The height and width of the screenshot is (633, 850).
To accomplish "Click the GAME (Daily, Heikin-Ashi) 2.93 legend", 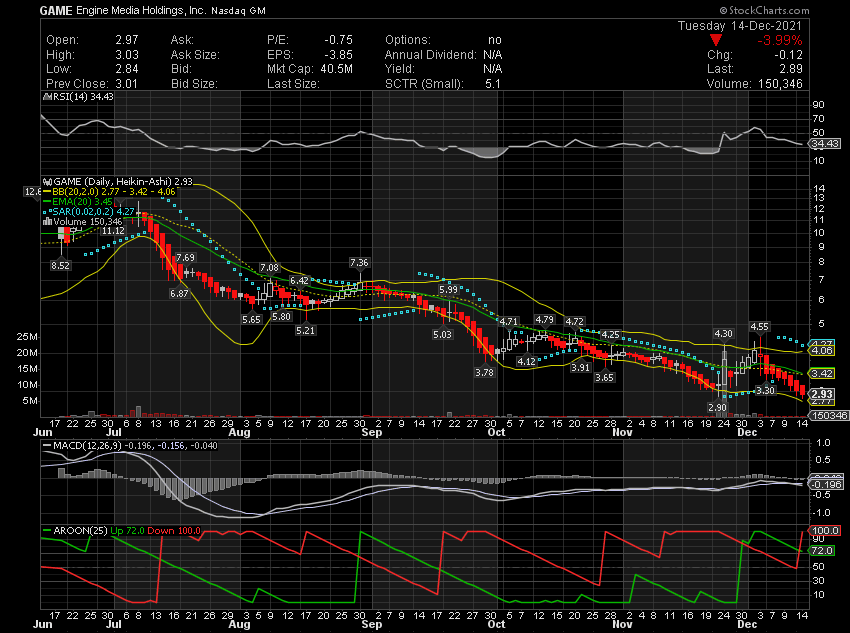I will click(123, 182).
